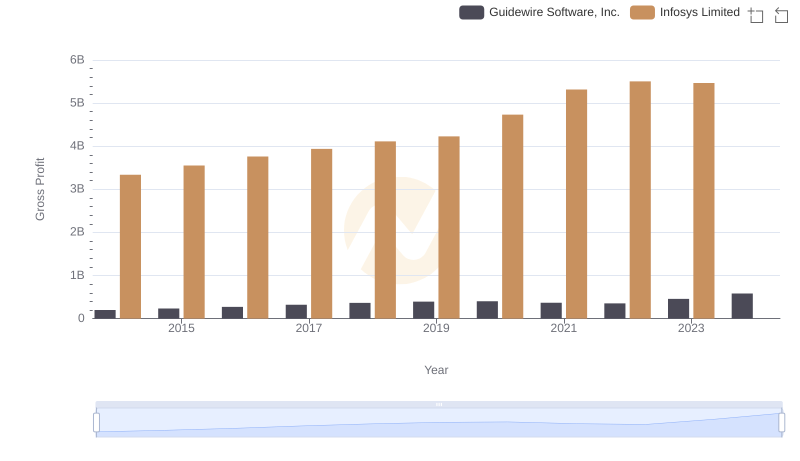
Task: Grab the left data zoom slider handle
Action: click(96, 423)
